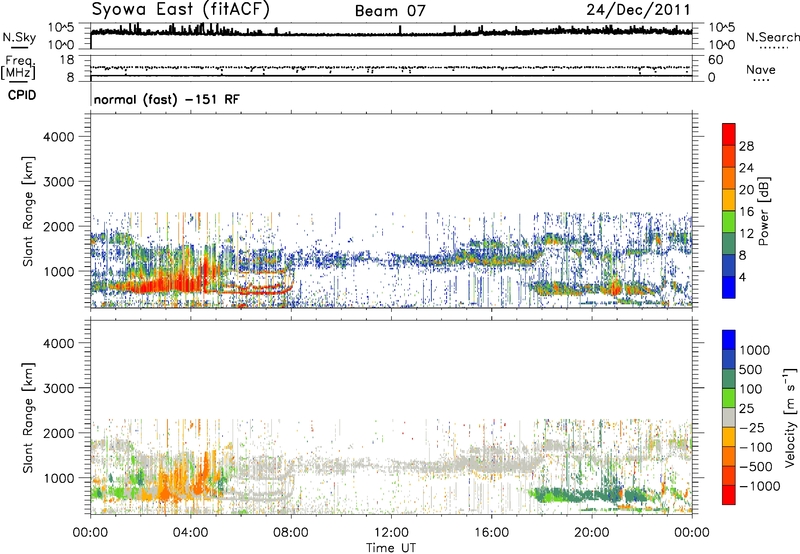
Task: Click the '-25' label on Velocity colorbar
Action: point(752,427)
